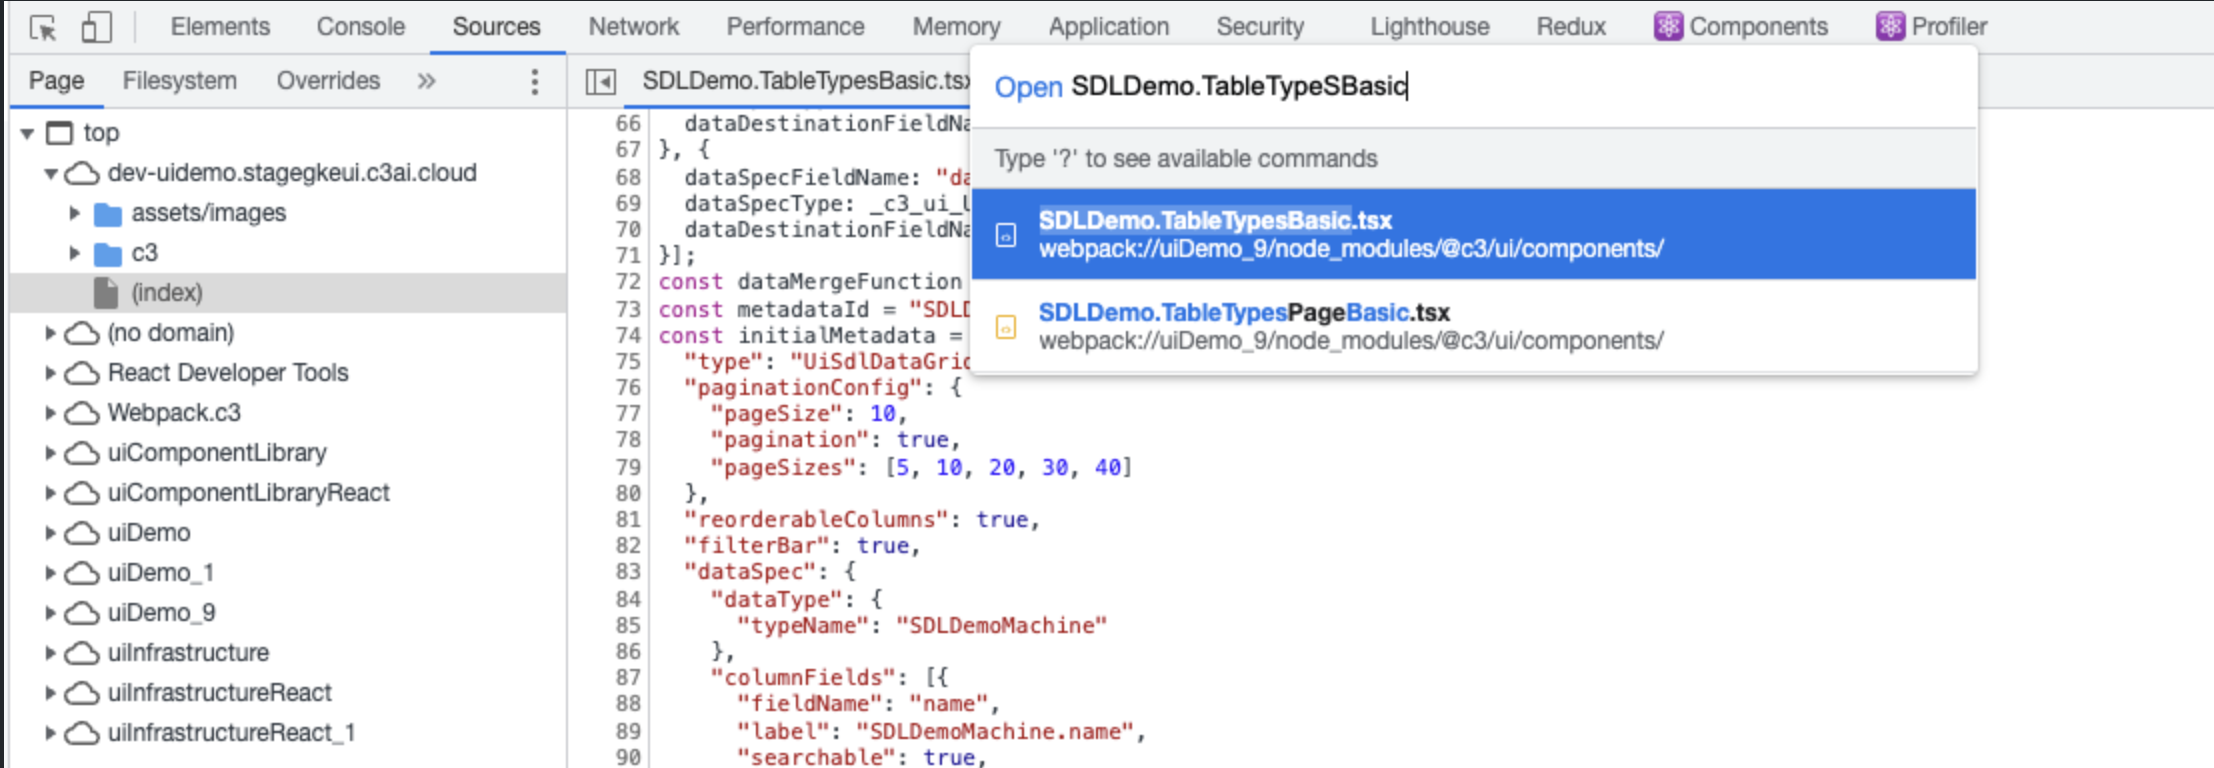This screenshot has width=2214, height=768.
Task: Hide the navigator sidebar panel icon
Action: pos(601,82)
